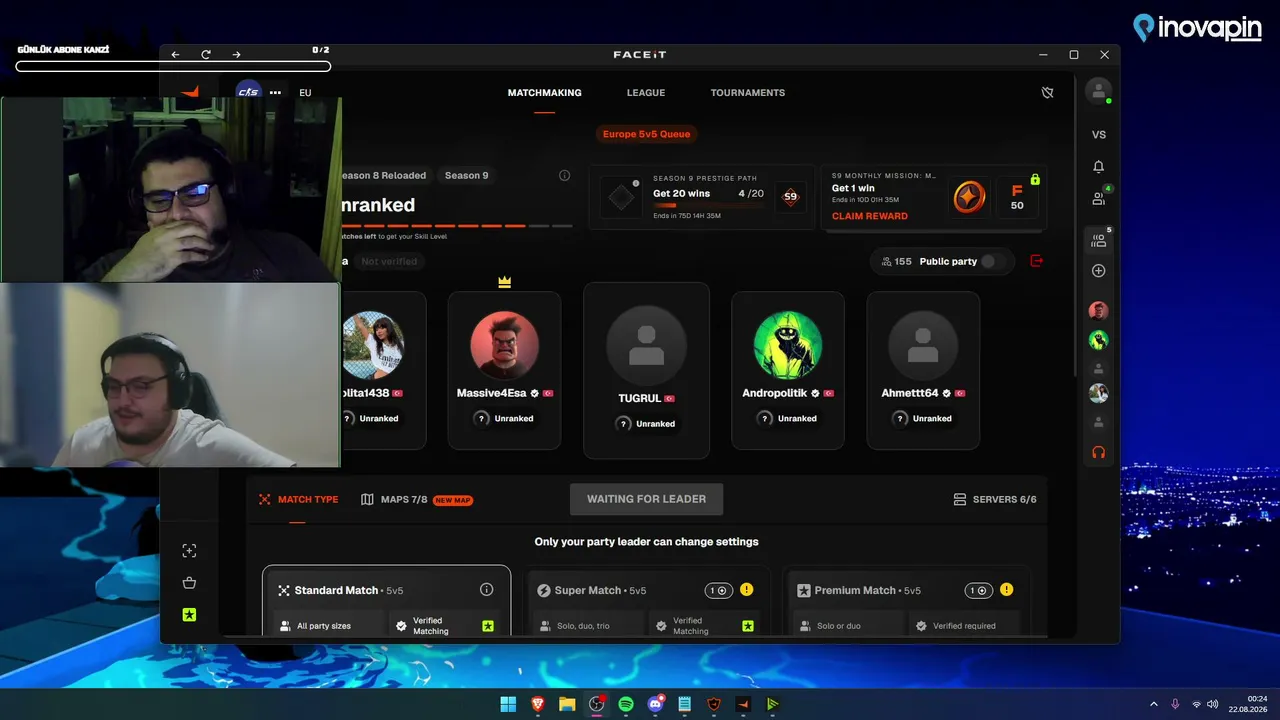Open Massive4Esa's player card
1280x720 pixels.
(504, 371)
